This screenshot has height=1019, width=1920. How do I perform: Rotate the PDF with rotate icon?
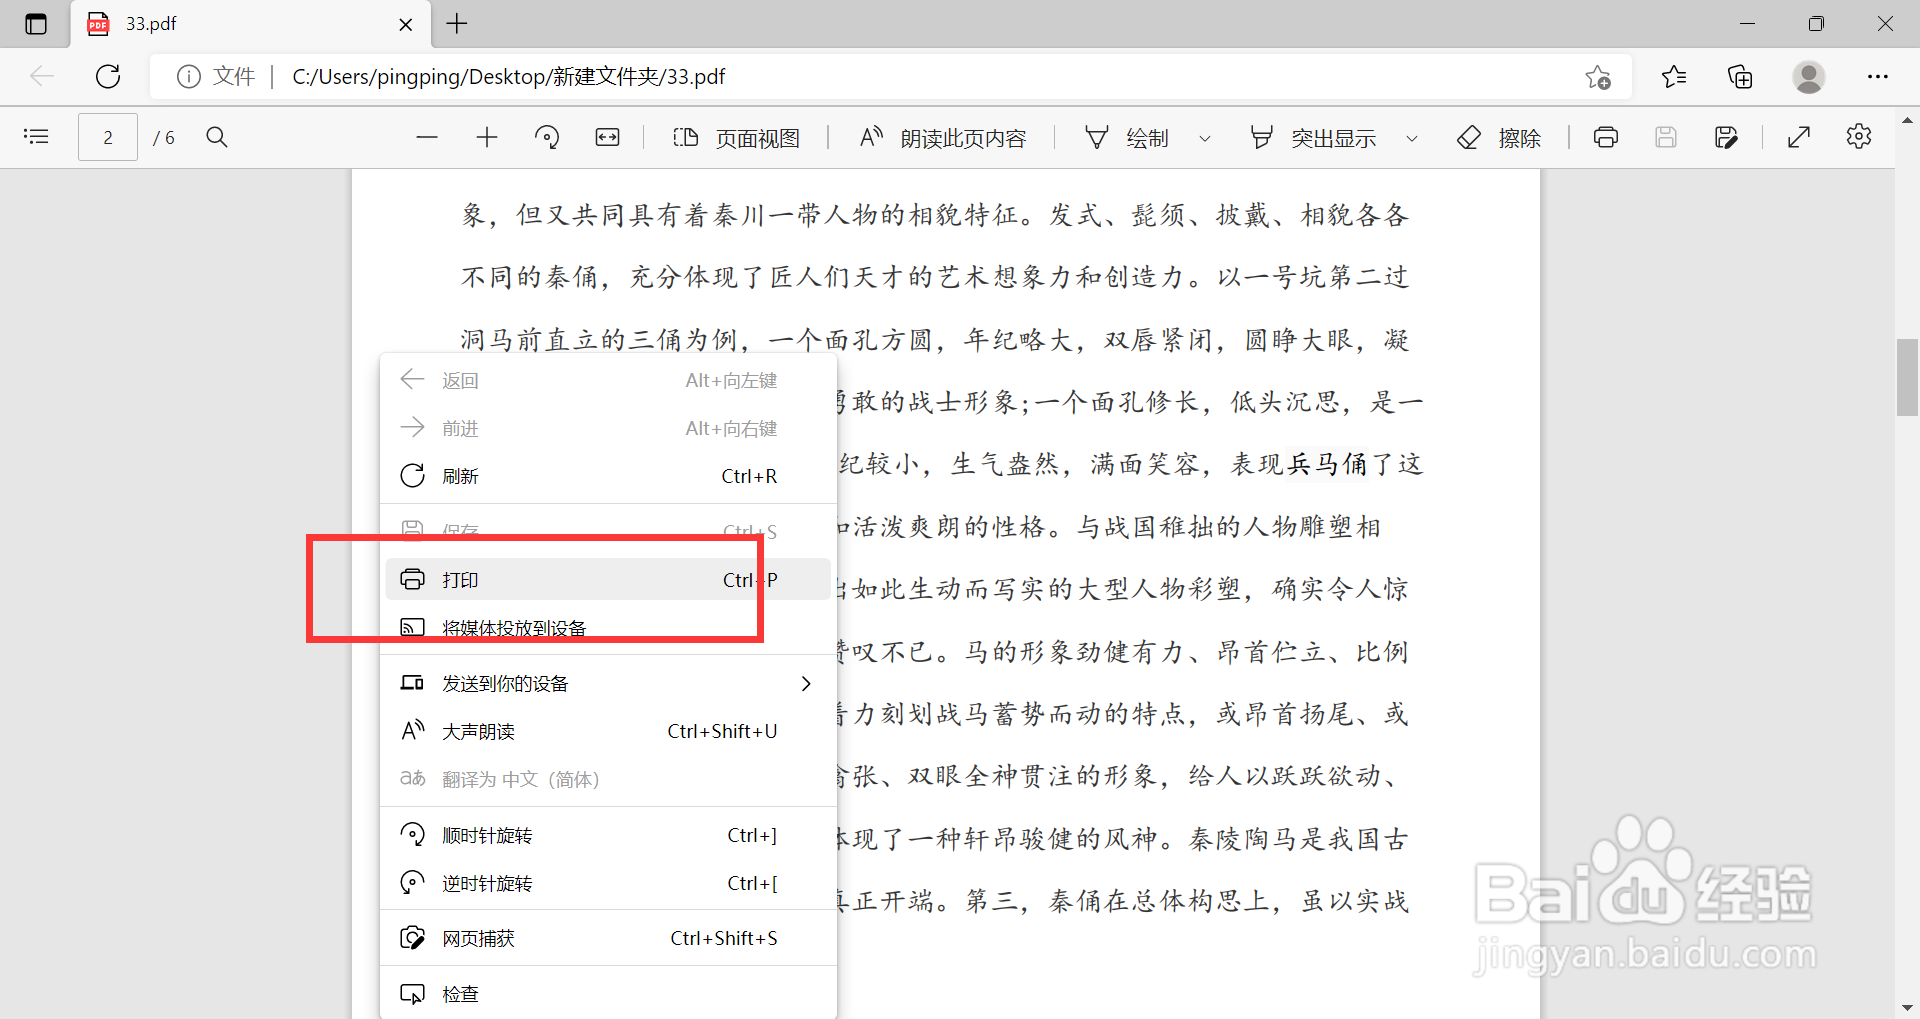pos(547,137)
